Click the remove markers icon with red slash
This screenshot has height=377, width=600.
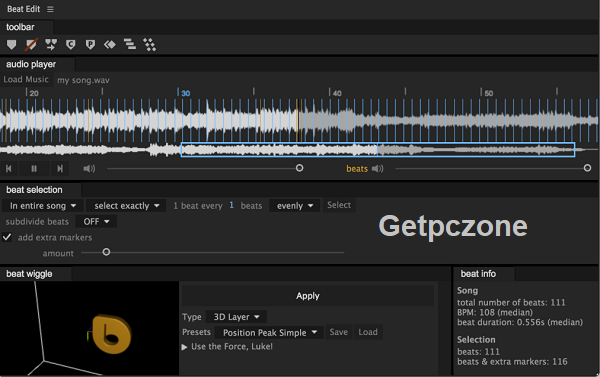31,45
